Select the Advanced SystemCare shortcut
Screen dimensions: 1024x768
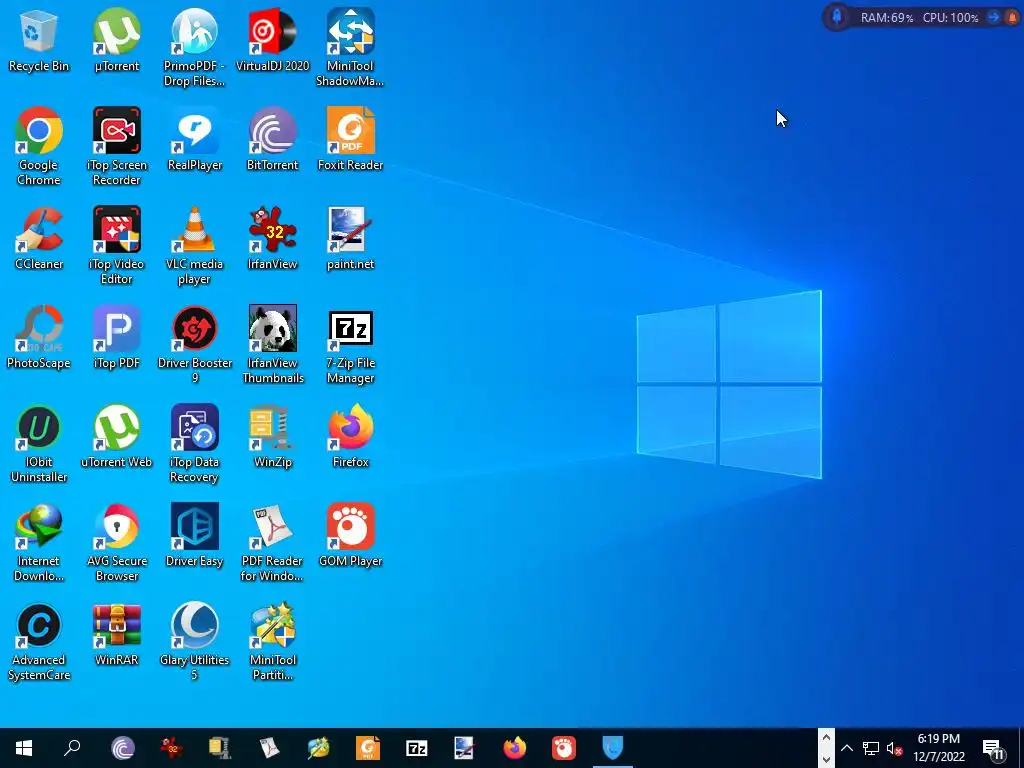(x=39, y=643)
